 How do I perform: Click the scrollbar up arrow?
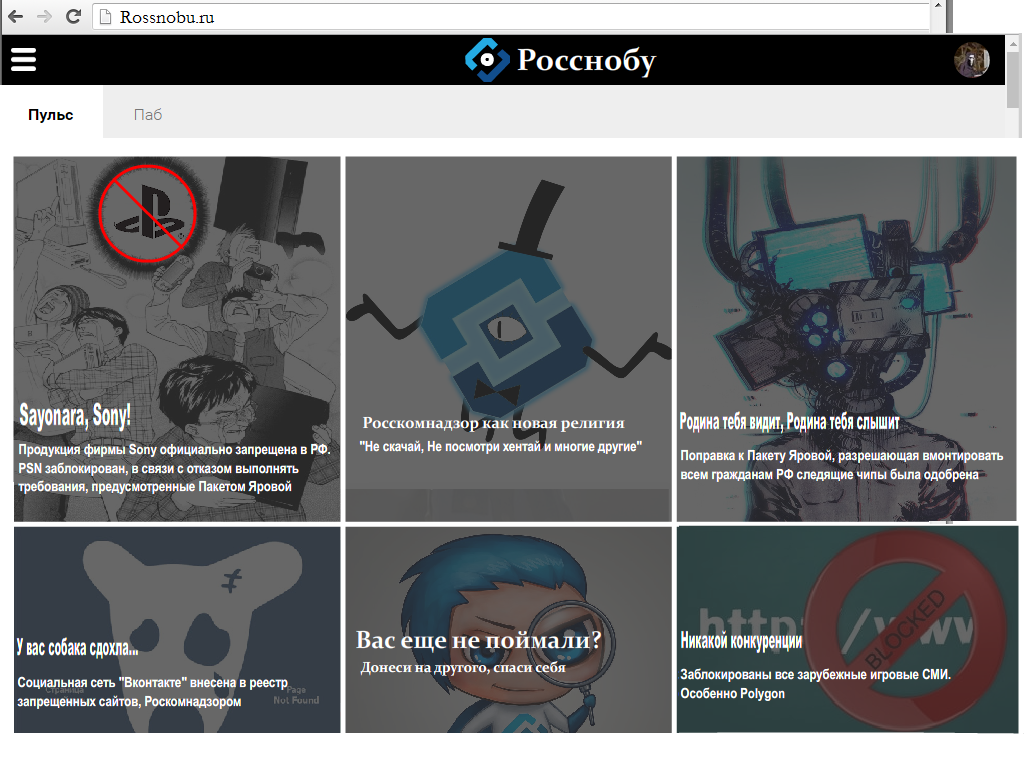[x=1013, y=43]
